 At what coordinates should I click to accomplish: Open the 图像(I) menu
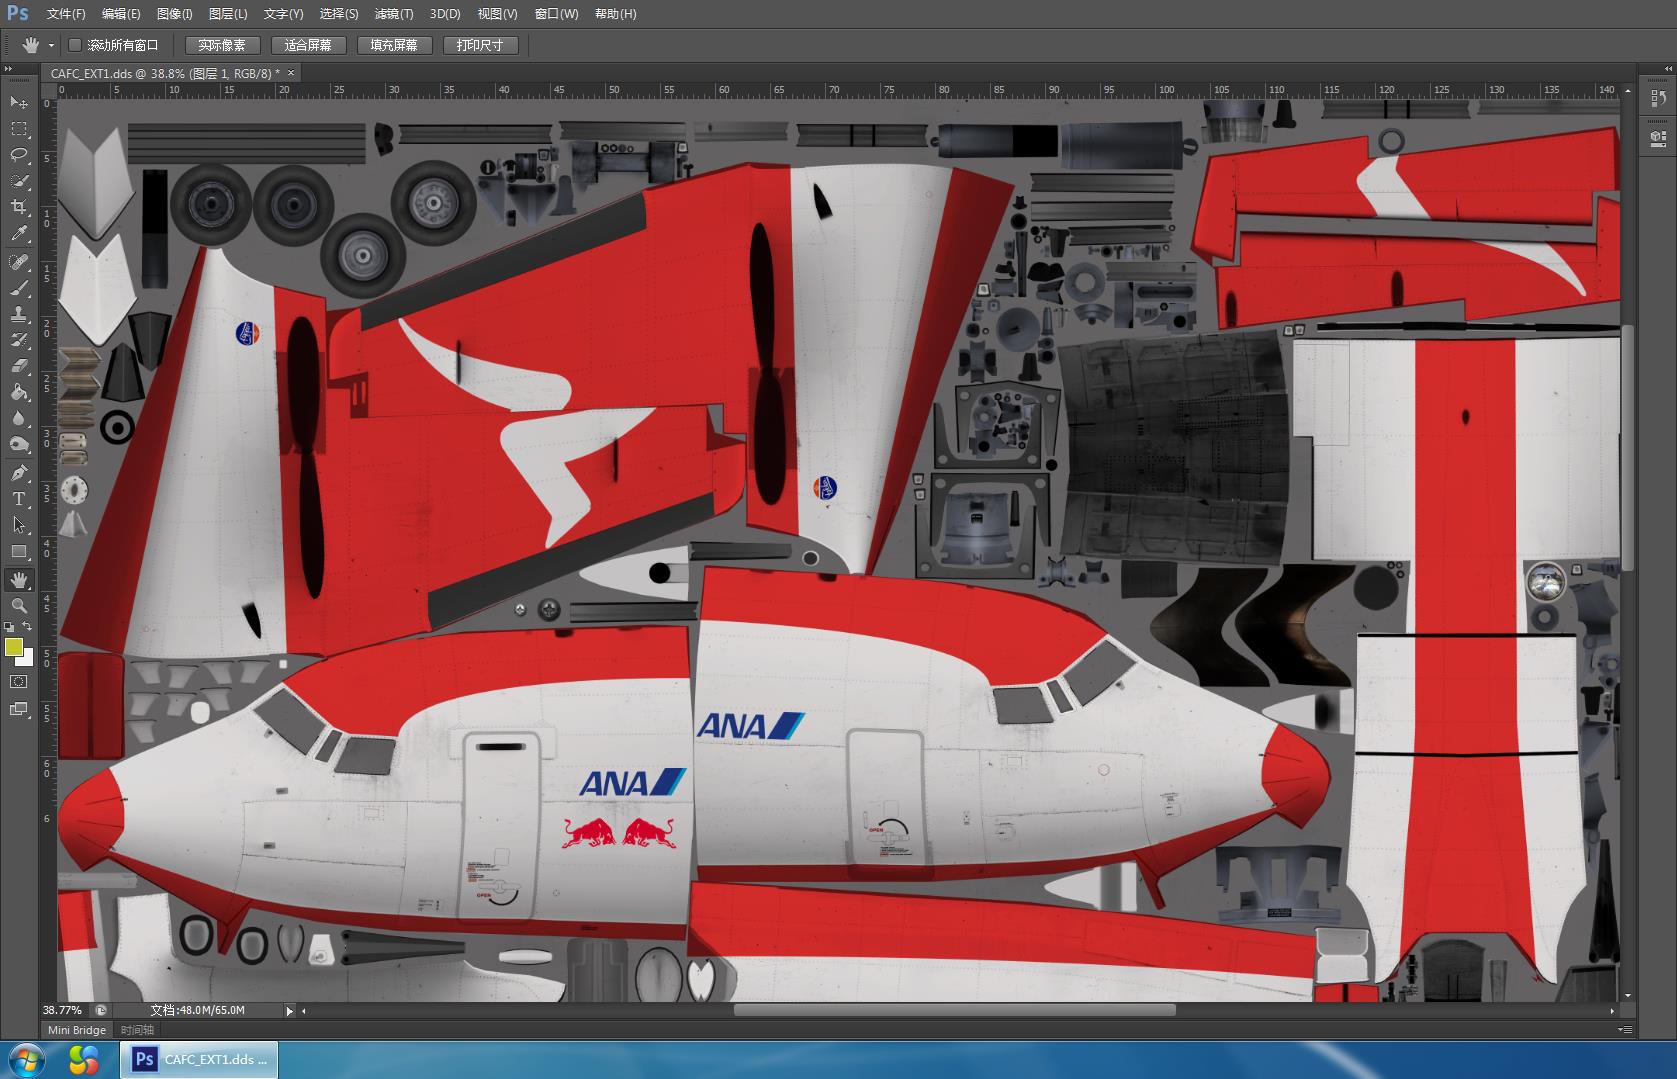coord(175,14)
